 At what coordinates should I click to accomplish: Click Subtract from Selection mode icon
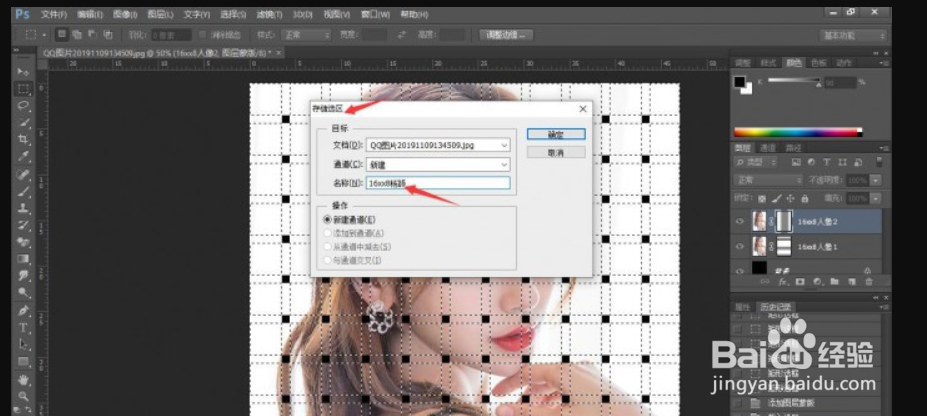point(92,35)
